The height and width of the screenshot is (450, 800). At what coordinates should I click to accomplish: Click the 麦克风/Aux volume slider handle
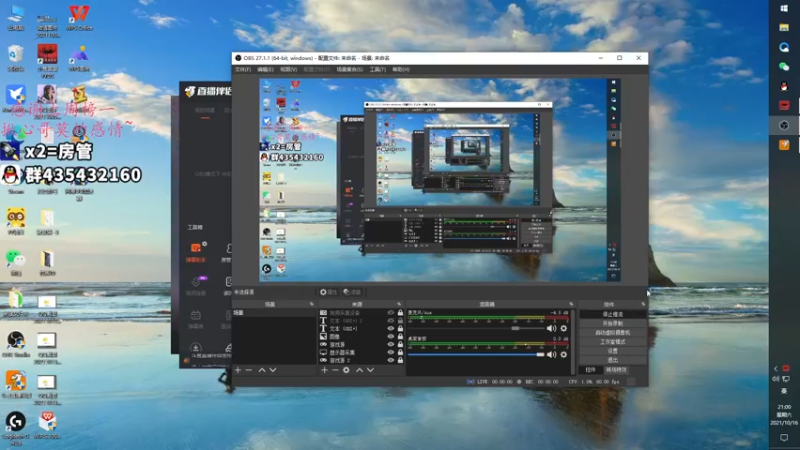coord(516,329)
